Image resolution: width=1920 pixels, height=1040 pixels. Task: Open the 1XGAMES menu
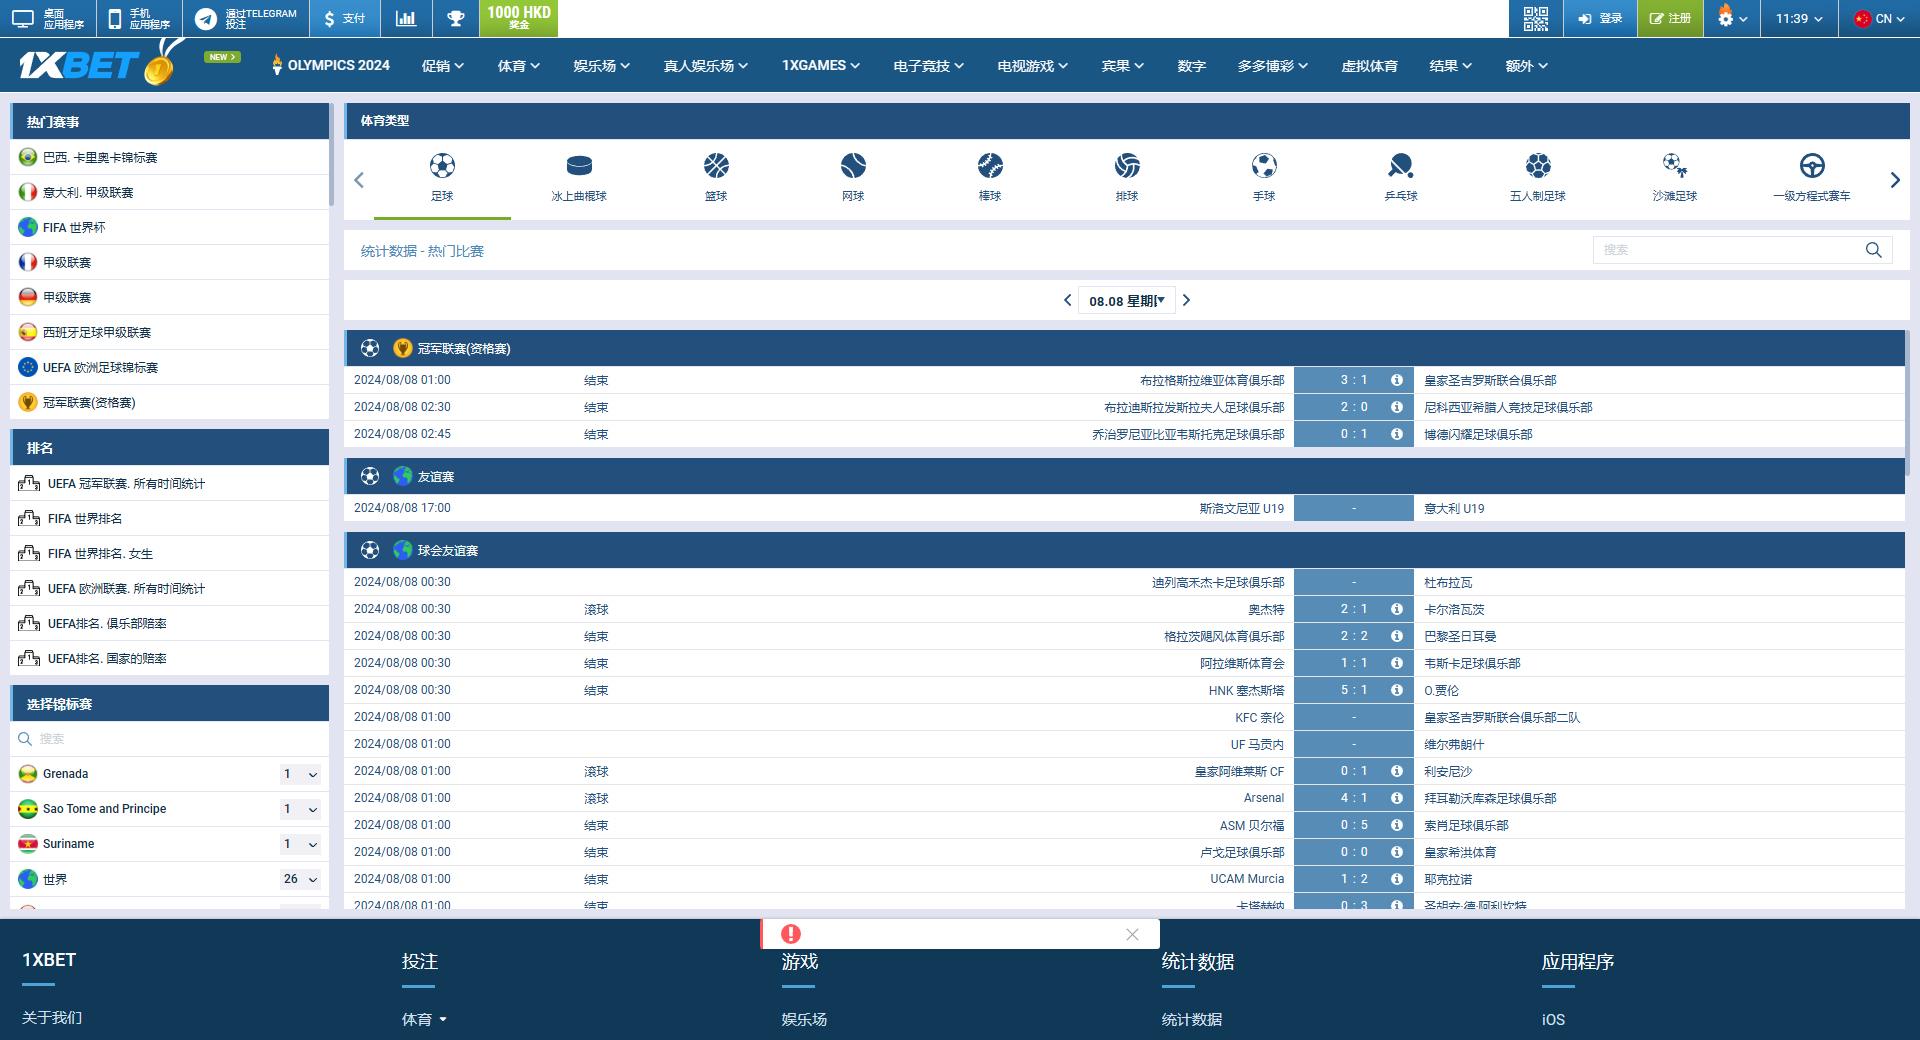[820, 66]
